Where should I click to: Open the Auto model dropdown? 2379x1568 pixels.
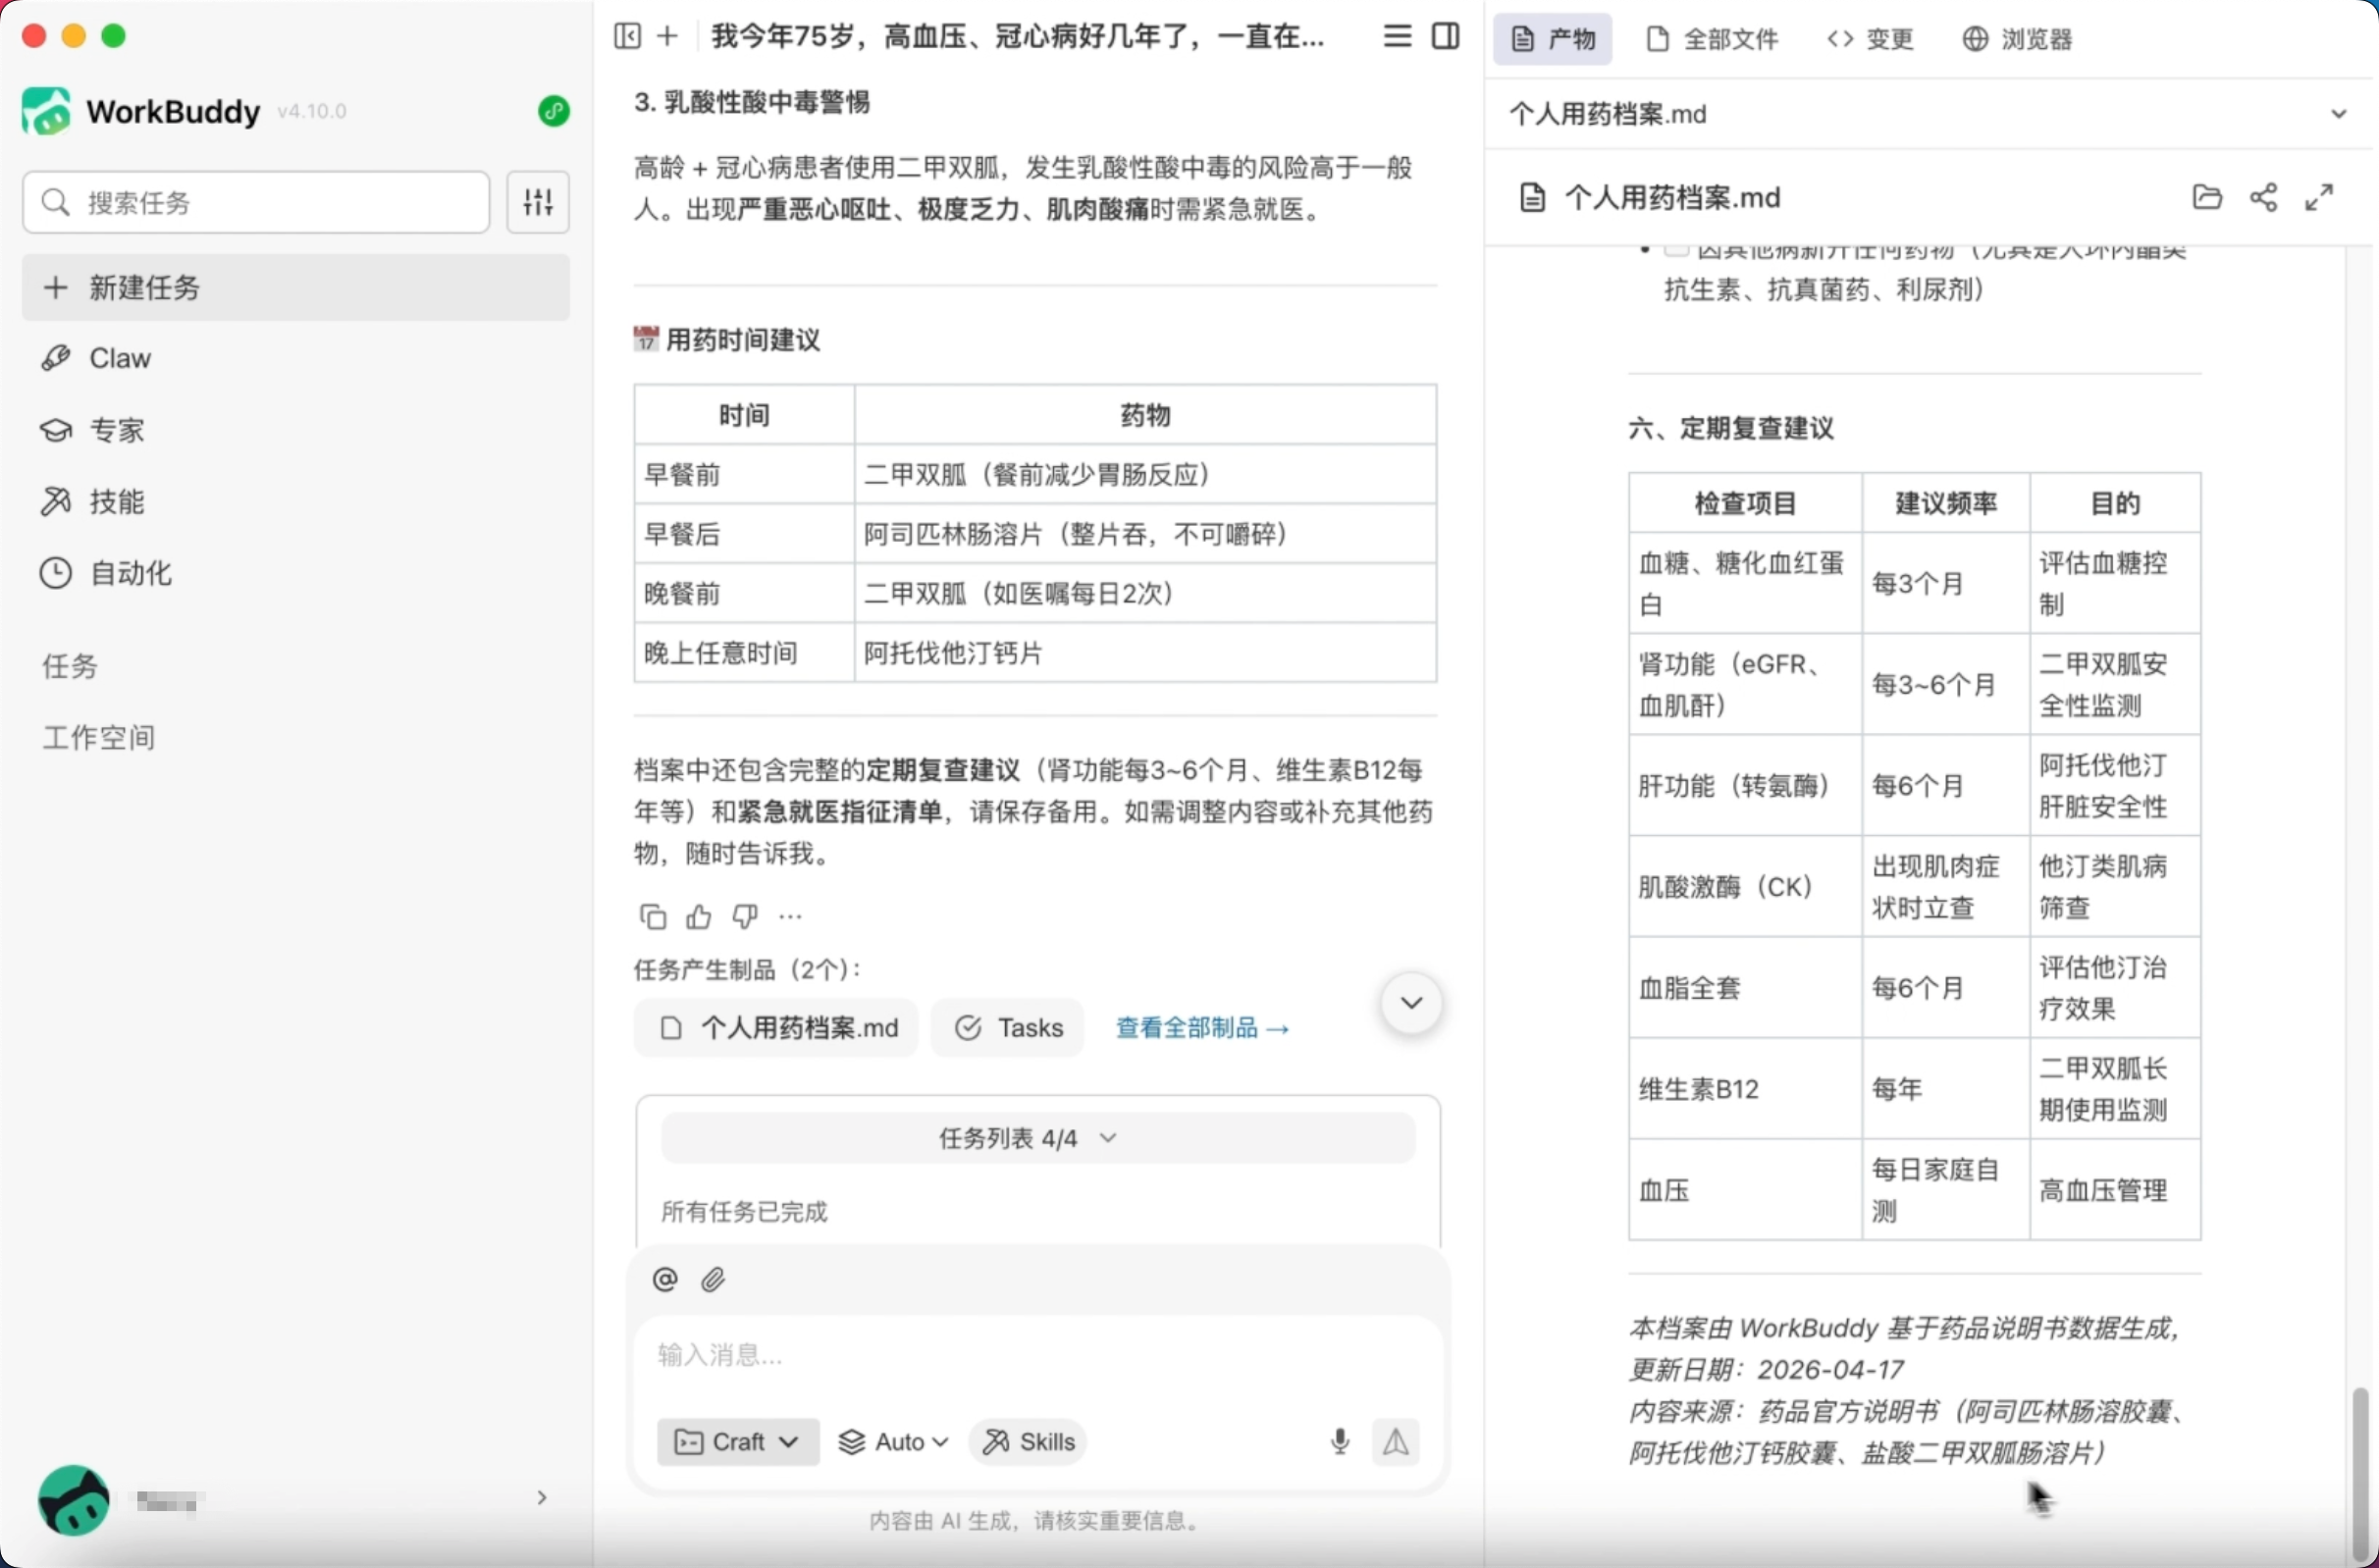click(893, 1441)
